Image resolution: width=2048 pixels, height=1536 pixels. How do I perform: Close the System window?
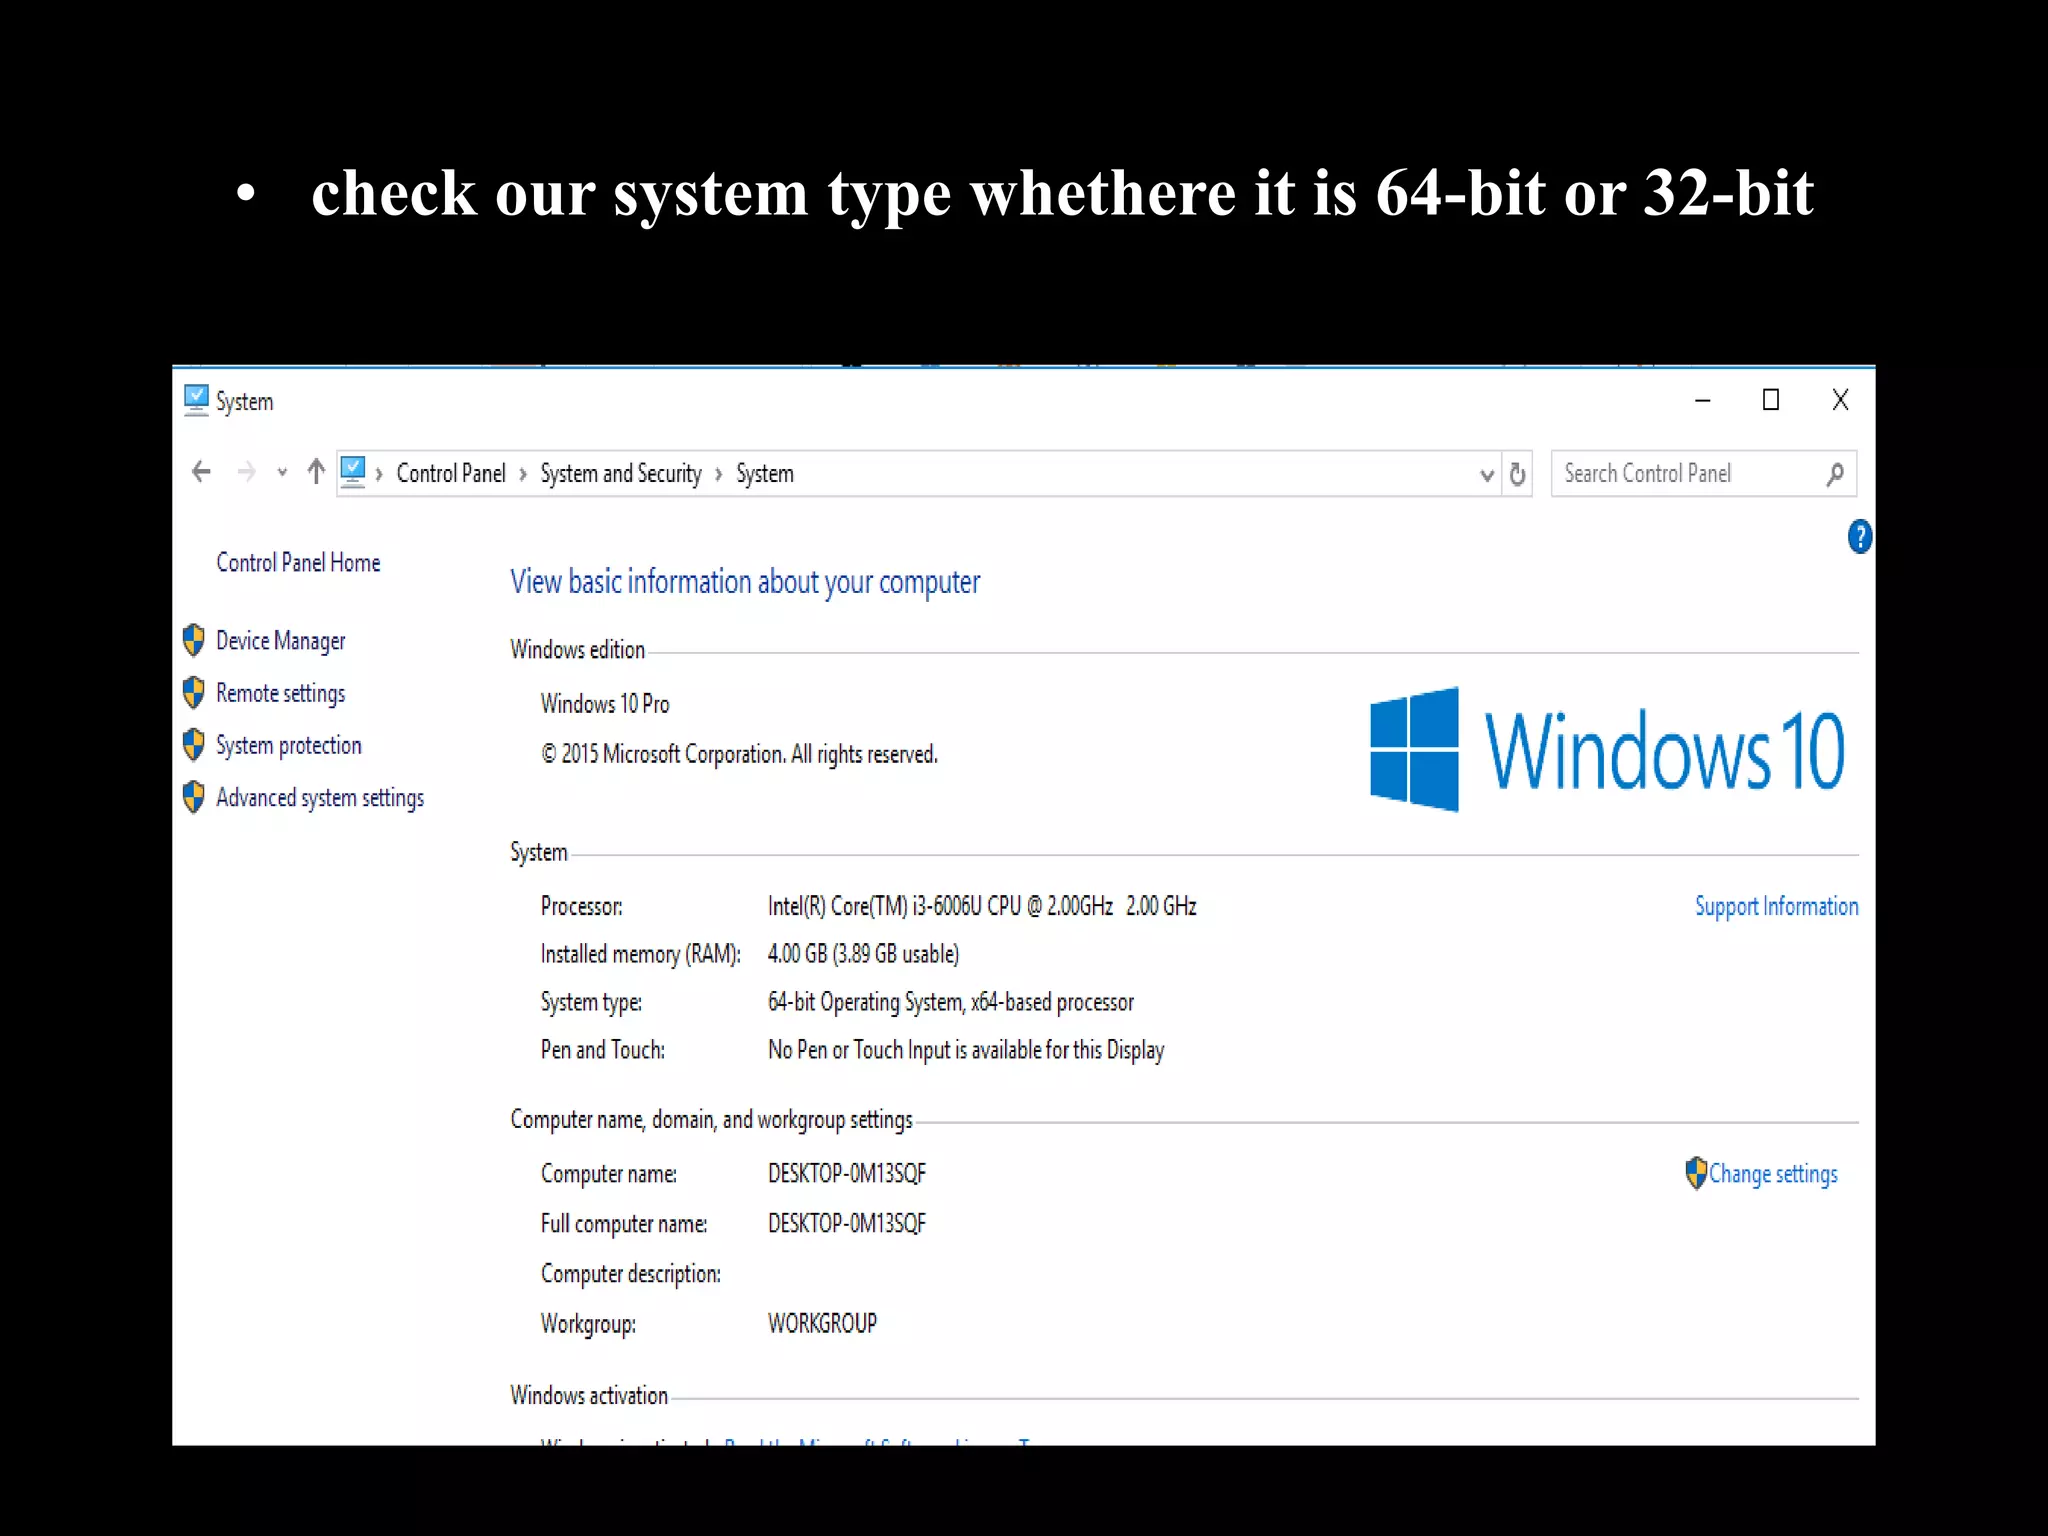1840,400
